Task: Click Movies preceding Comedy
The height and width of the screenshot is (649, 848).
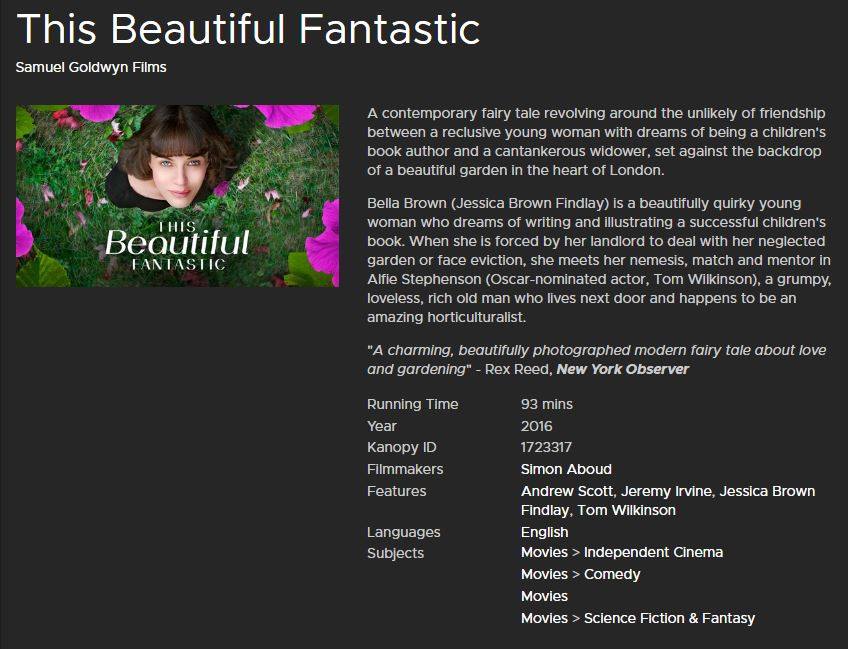Action: [544, 574]
